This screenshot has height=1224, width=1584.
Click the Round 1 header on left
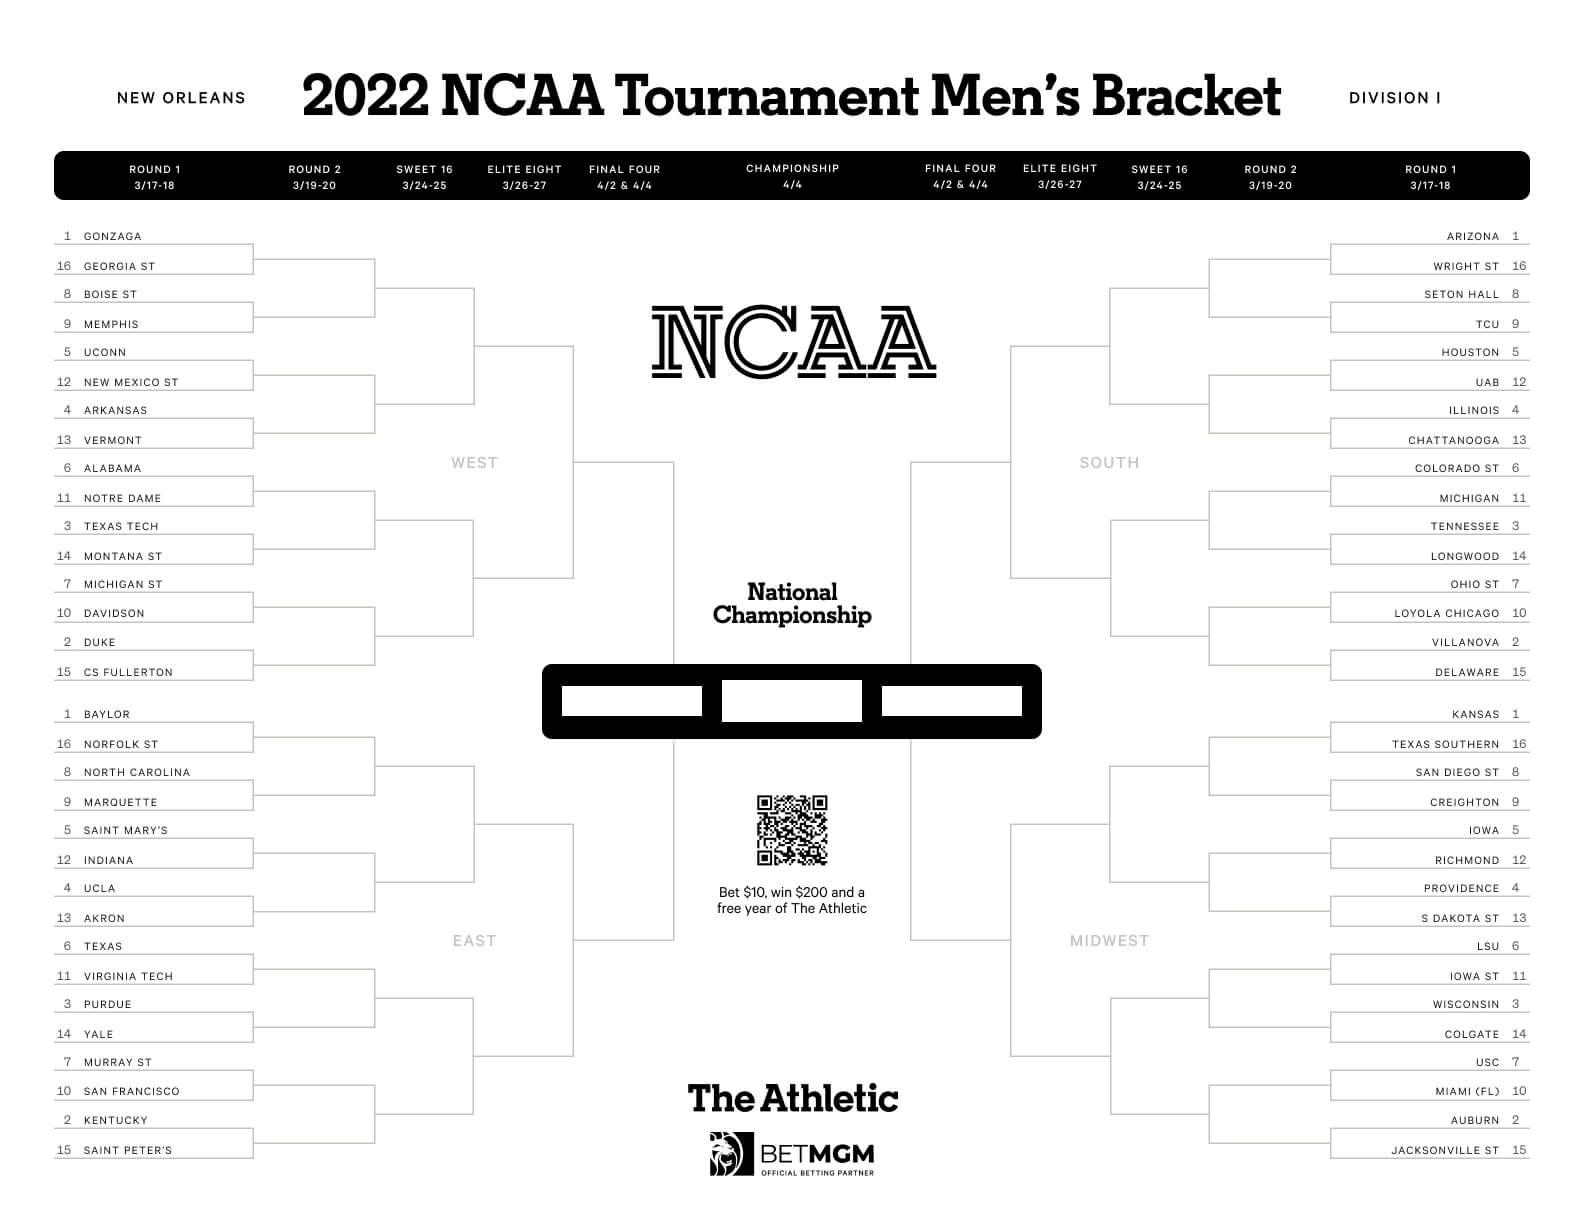click(x=155, y=177)
